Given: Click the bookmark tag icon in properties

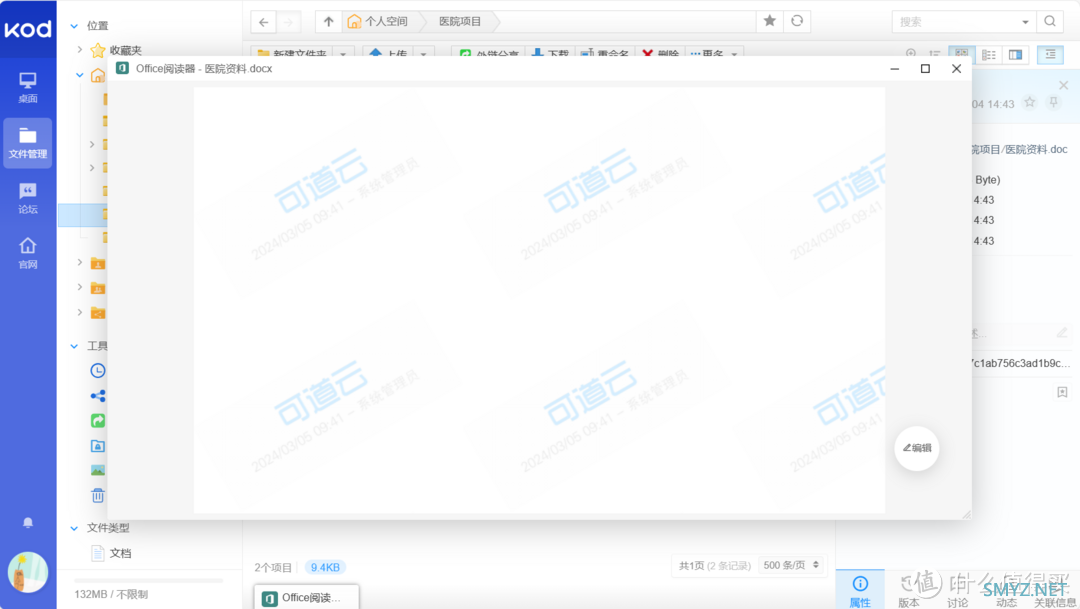Looking at the screenshot, I should click(x=1062, y=392).
